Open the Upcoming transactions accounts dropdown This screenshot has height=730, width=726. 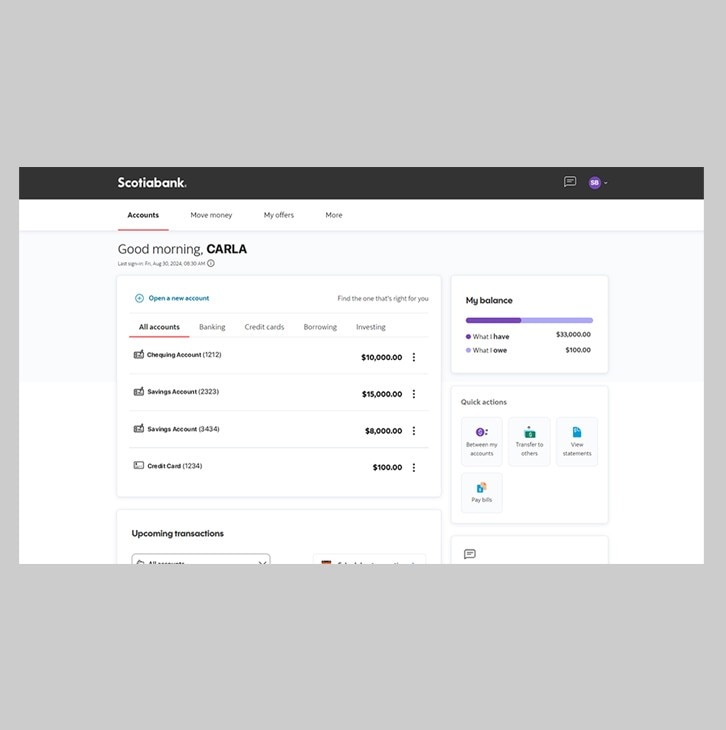[201, 559]
